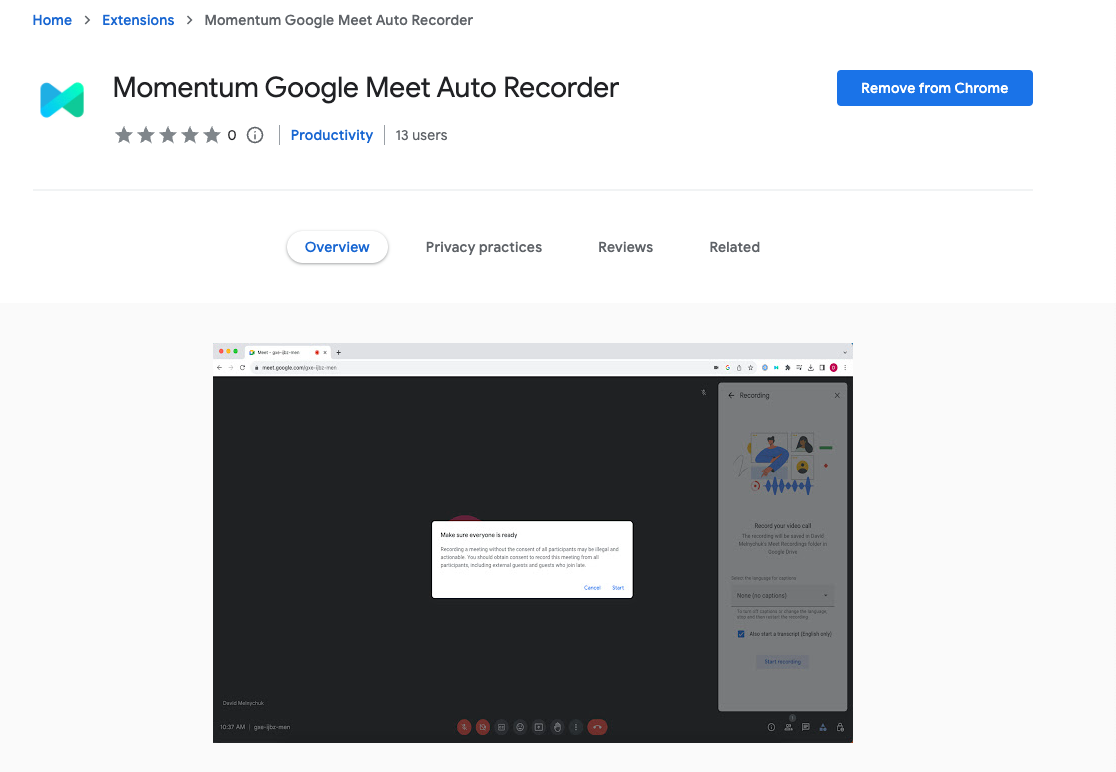
Task: Click the captions icon in Meet preview
Action: click(x=502, y=727)
